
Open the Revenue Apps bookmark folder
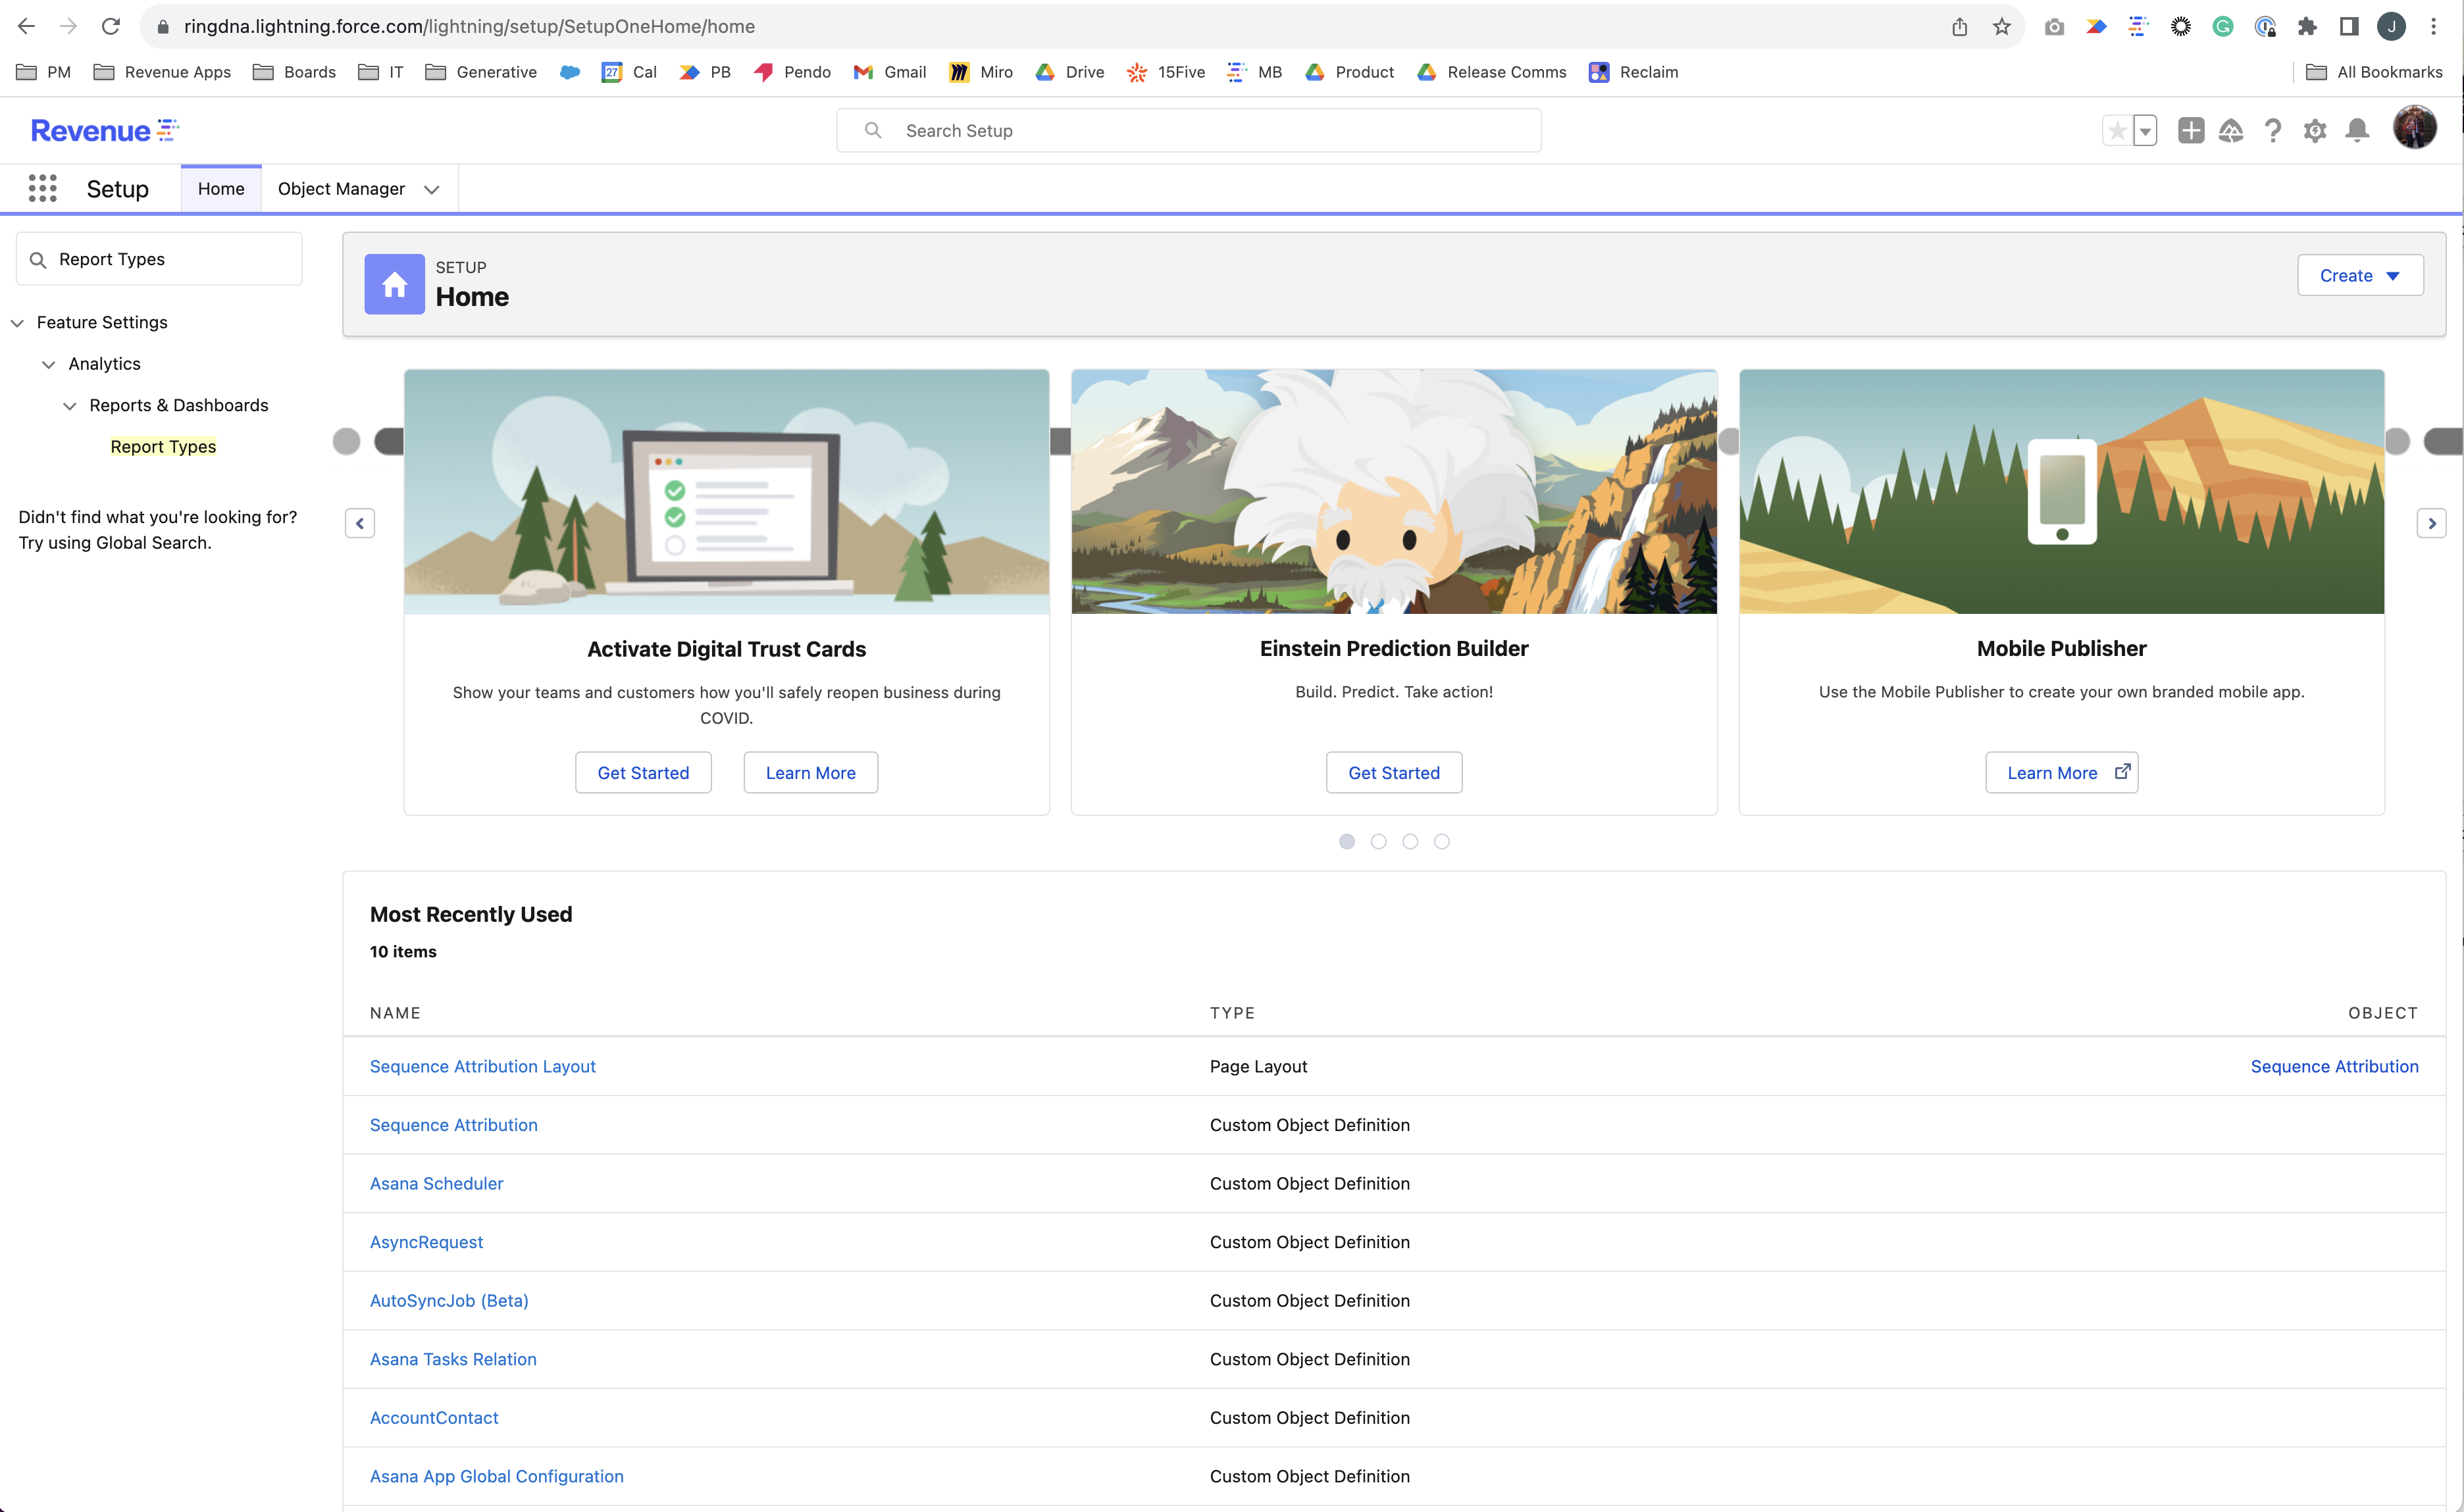162,72
